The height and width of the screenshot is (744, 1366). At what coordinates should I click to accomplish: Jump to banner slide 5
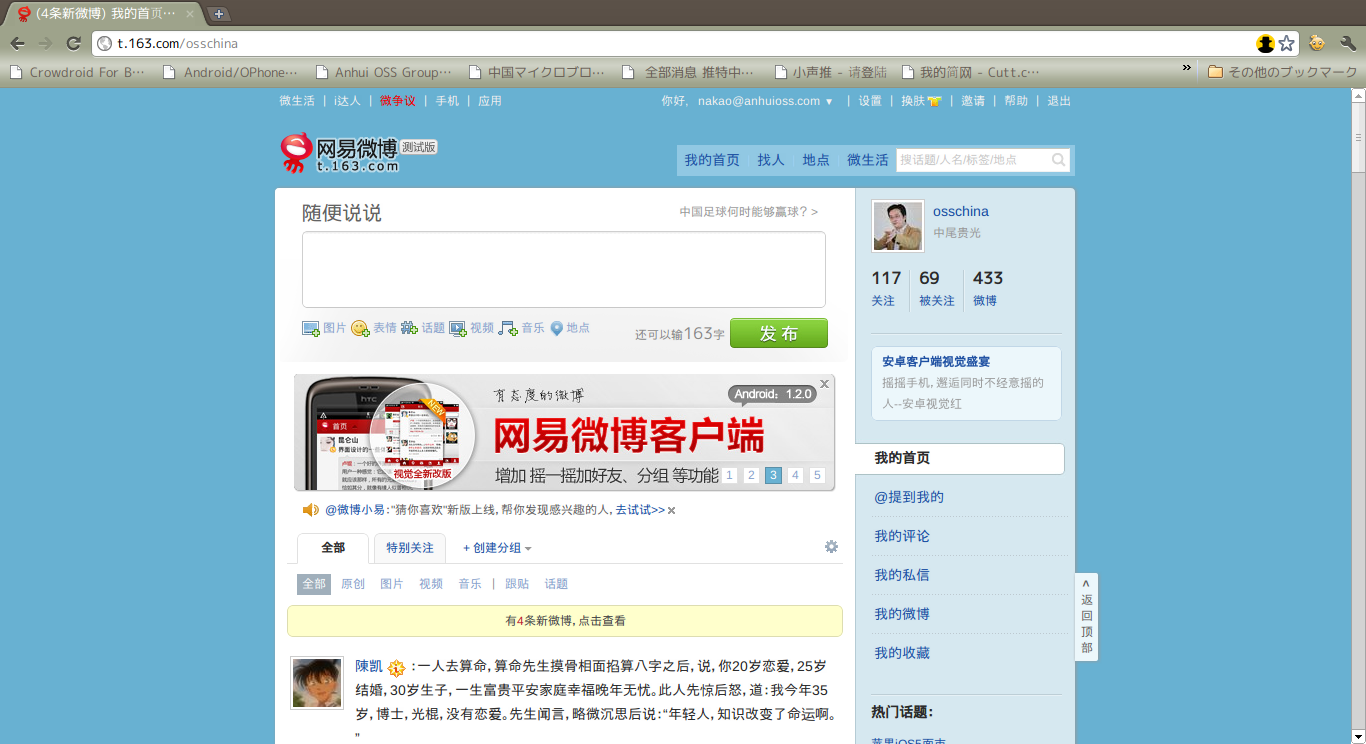(x=817, y=476)
